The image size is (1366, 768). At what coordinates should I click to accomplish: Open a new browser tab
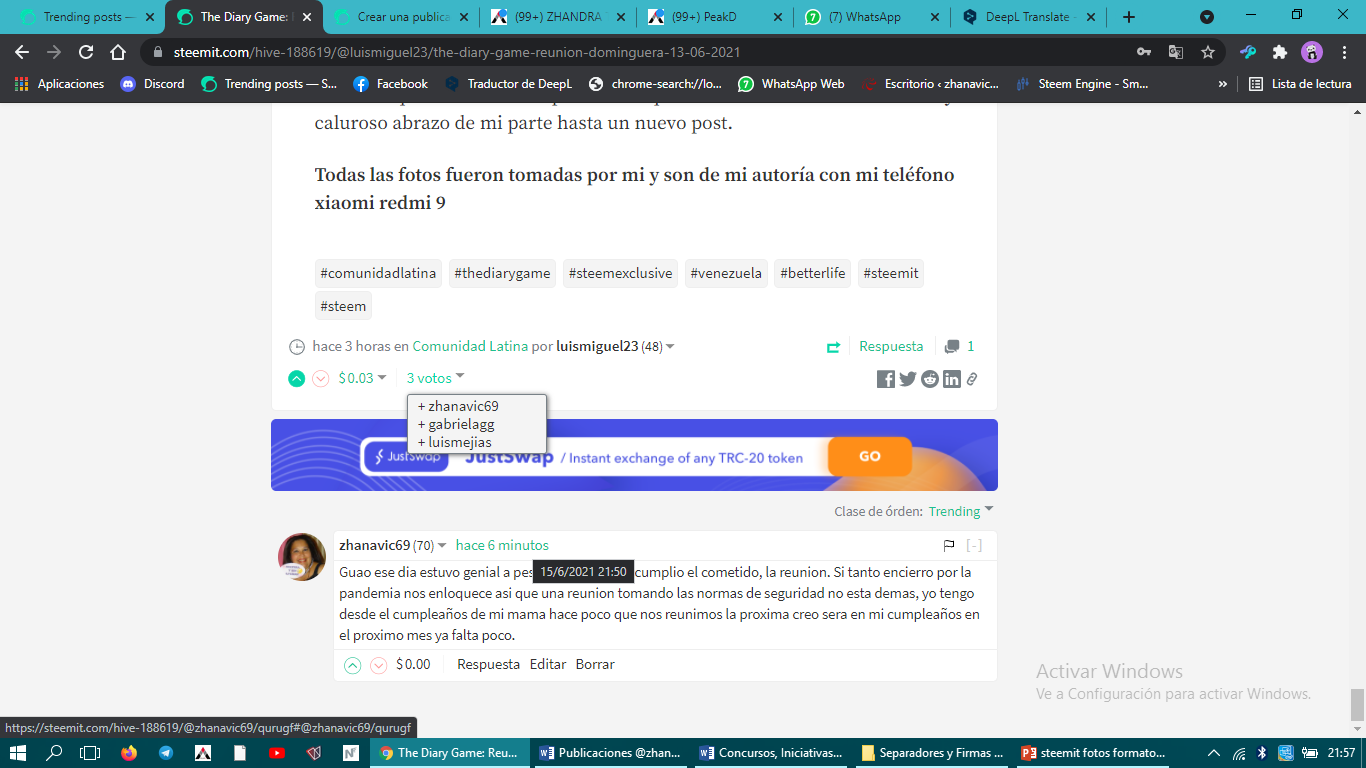1129,17
